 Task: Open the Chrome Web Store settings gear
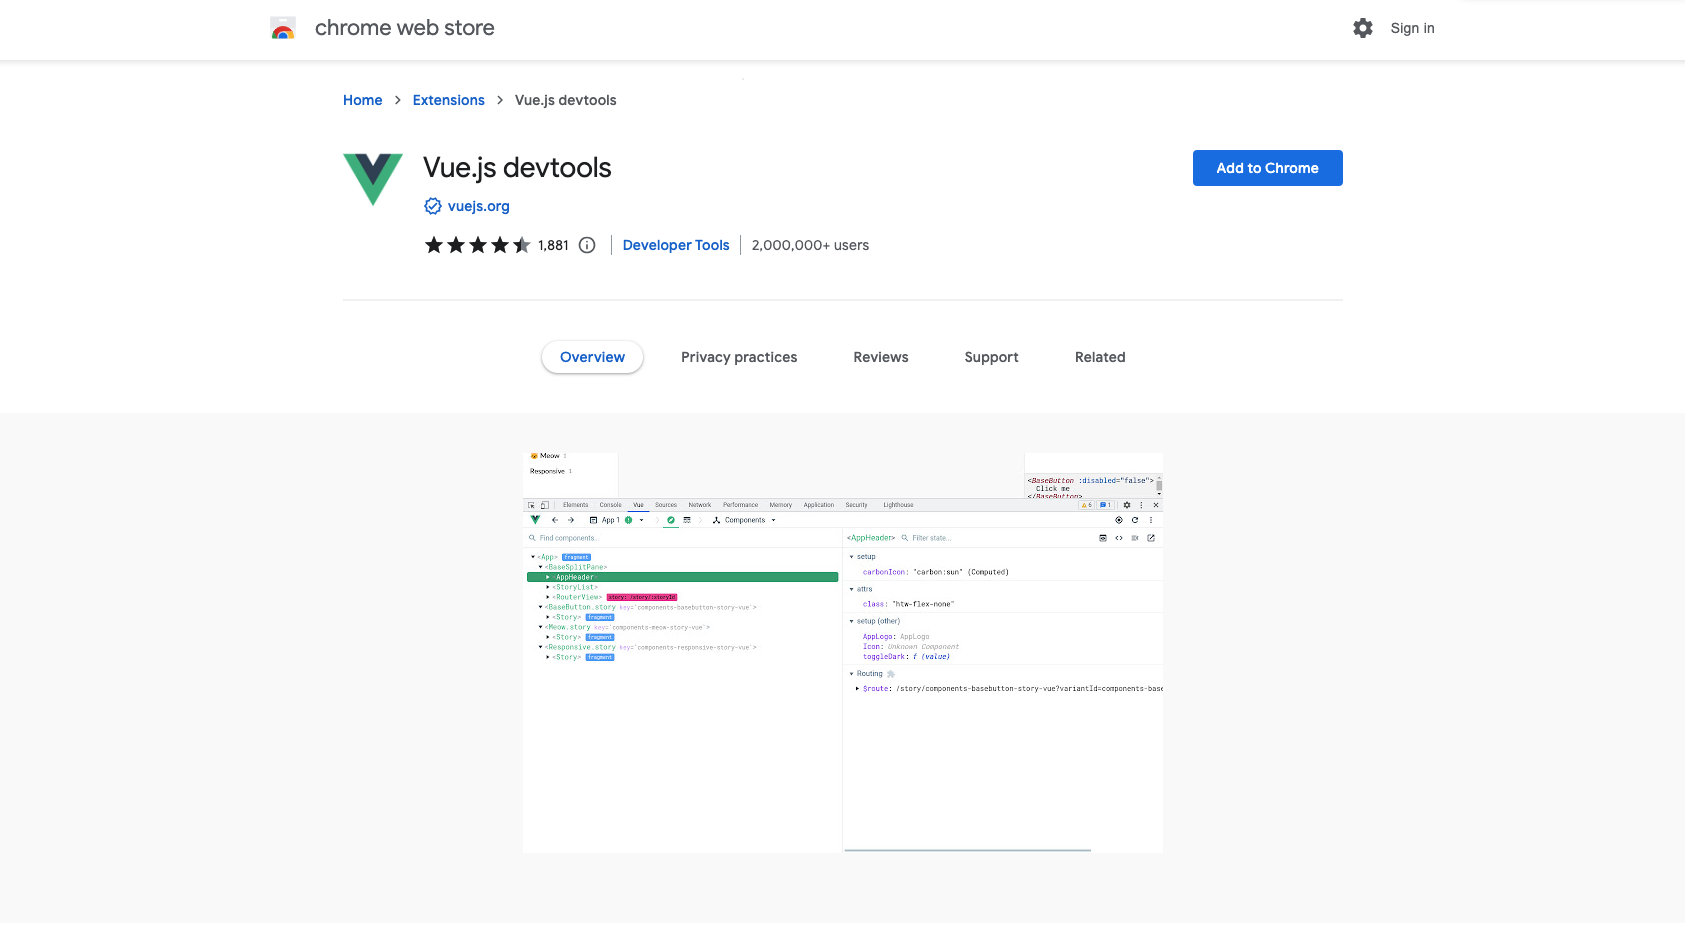tap(1362, 28)
